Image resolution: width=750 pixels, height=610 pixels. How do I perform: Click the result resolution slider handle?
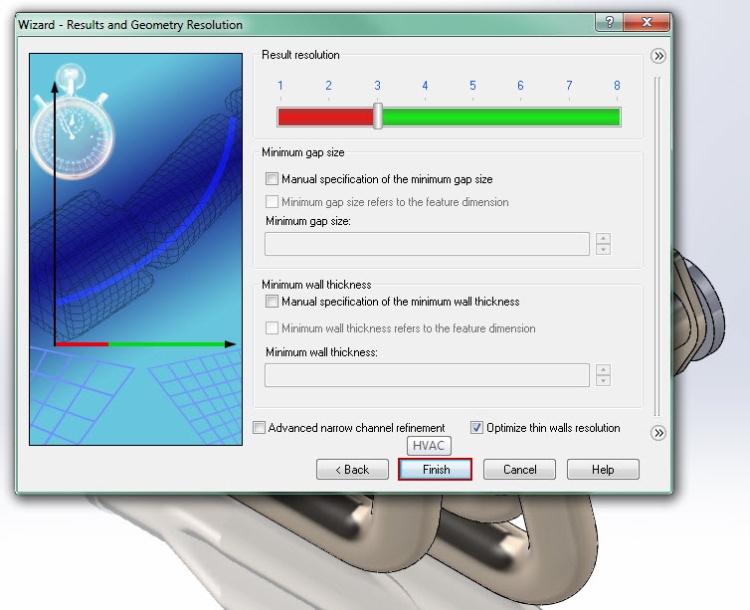pyautogui.click(x=378, y=115)
